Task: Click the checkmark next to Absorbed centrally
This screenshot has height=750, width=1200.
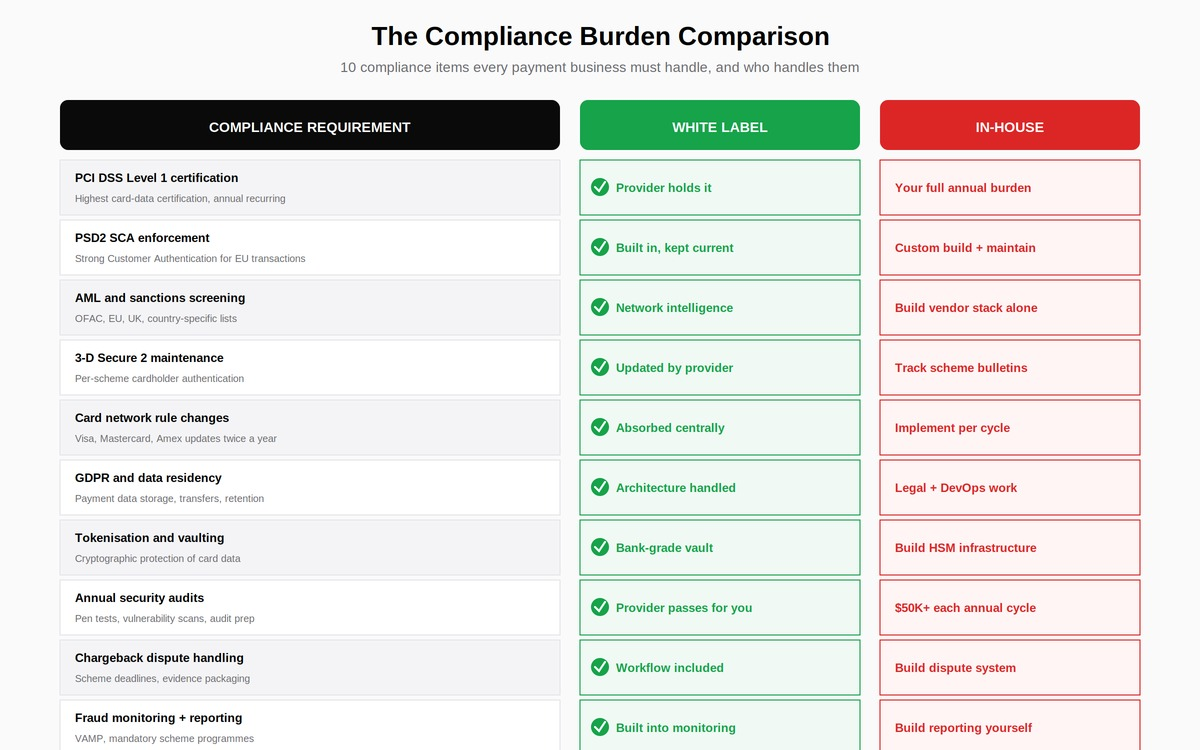Action: [x=600, y=427]
